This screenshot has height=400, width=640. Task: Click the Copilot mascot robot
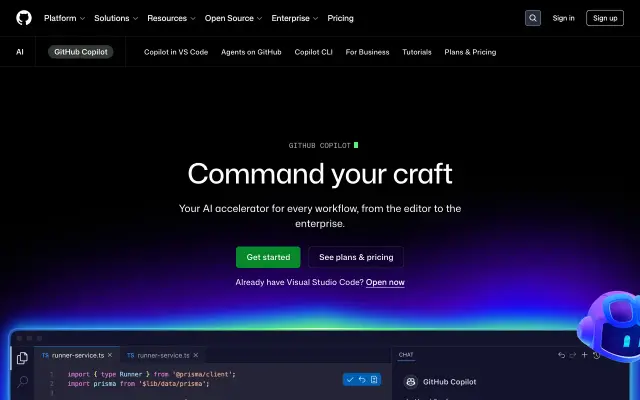point(610,327)
